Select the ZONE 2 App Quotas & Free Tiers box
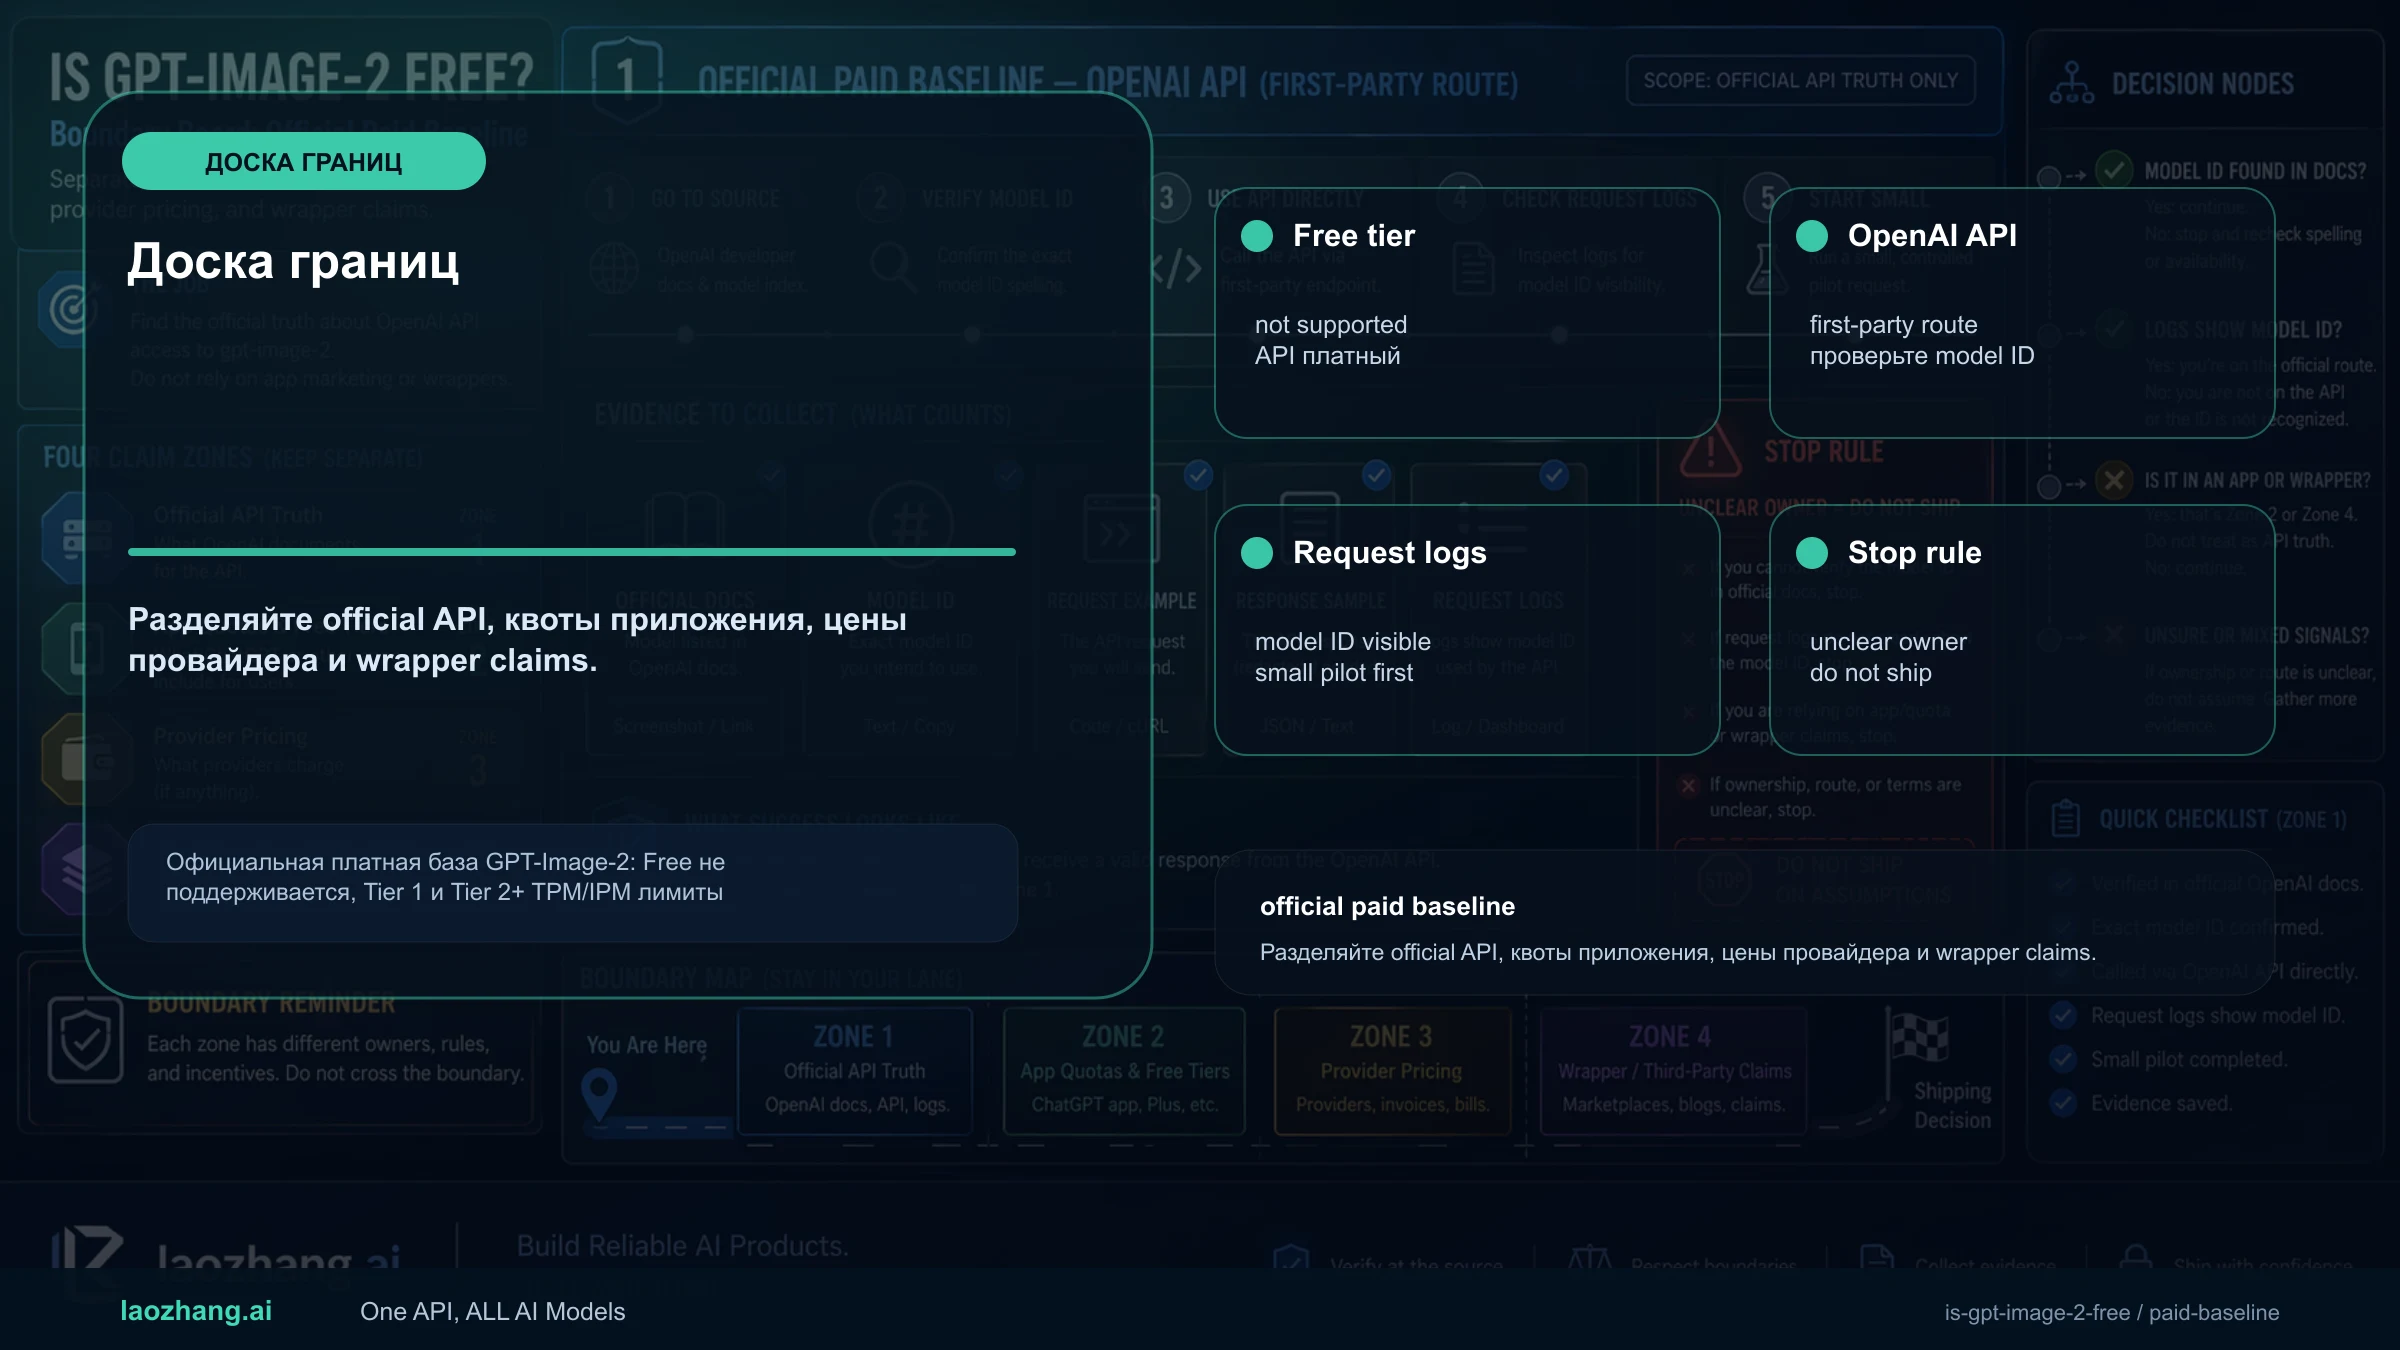The image size is (2400, 1350). [x=1124, y=1071]
